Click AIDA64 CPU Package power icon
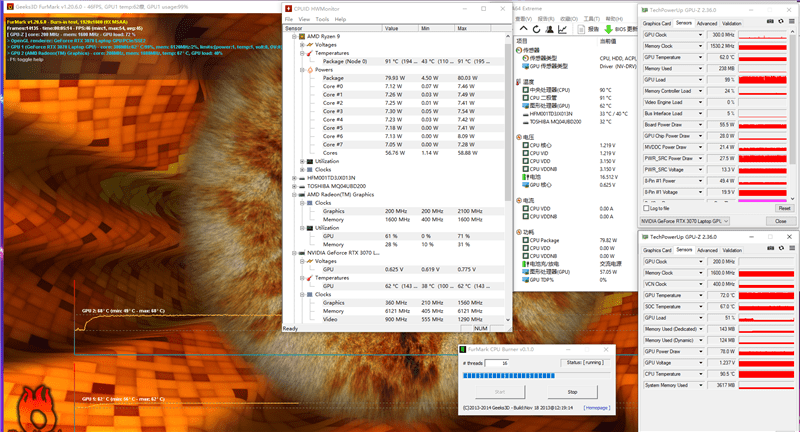800x432 pixels. [526, 240]
